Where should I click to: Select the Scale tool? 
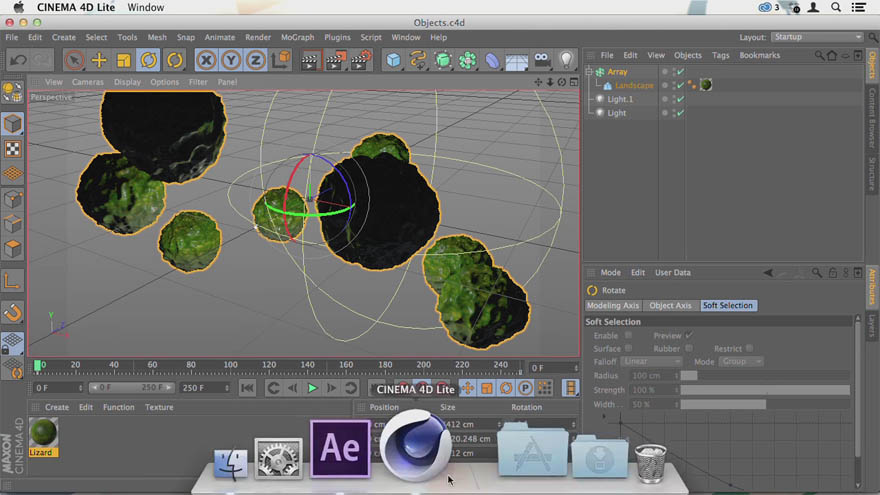pyautogui.click(x=123, y=60)
